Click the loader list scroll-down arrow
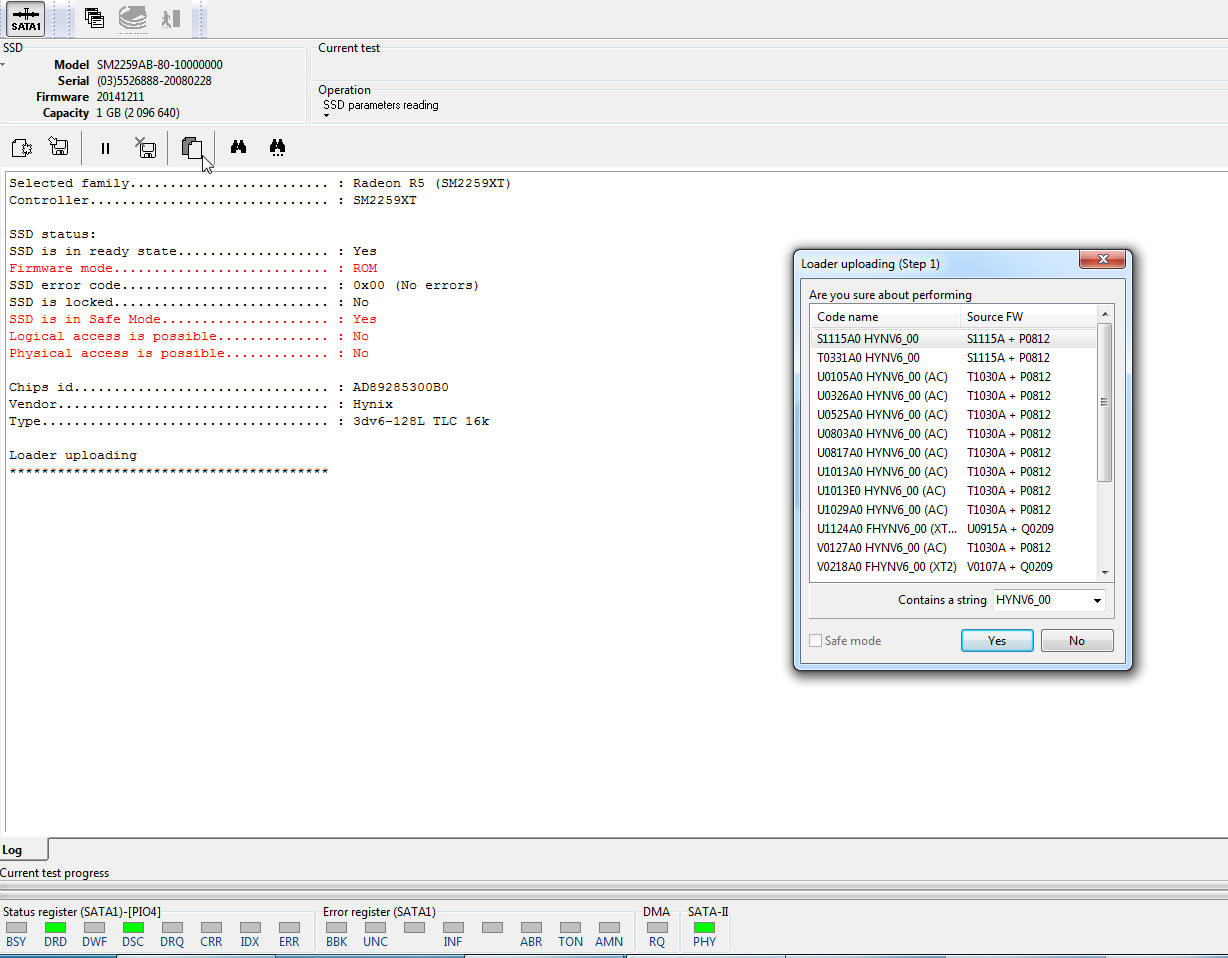The width and height of the screenshot is (1228, 958). [x=1105, y=573]
